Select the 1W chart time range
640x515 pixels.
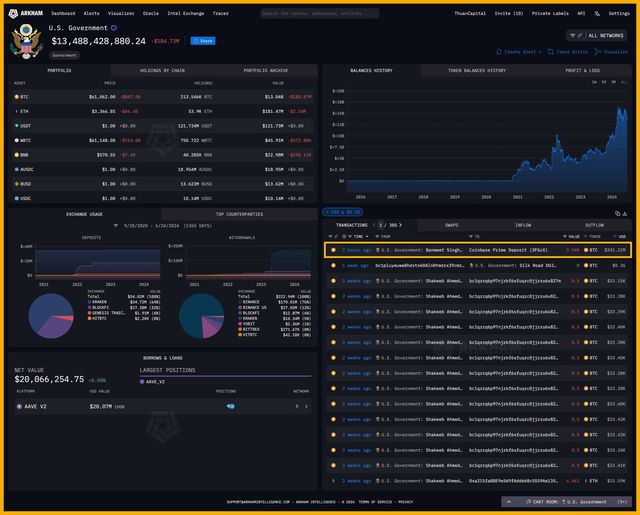pos(594,82)
